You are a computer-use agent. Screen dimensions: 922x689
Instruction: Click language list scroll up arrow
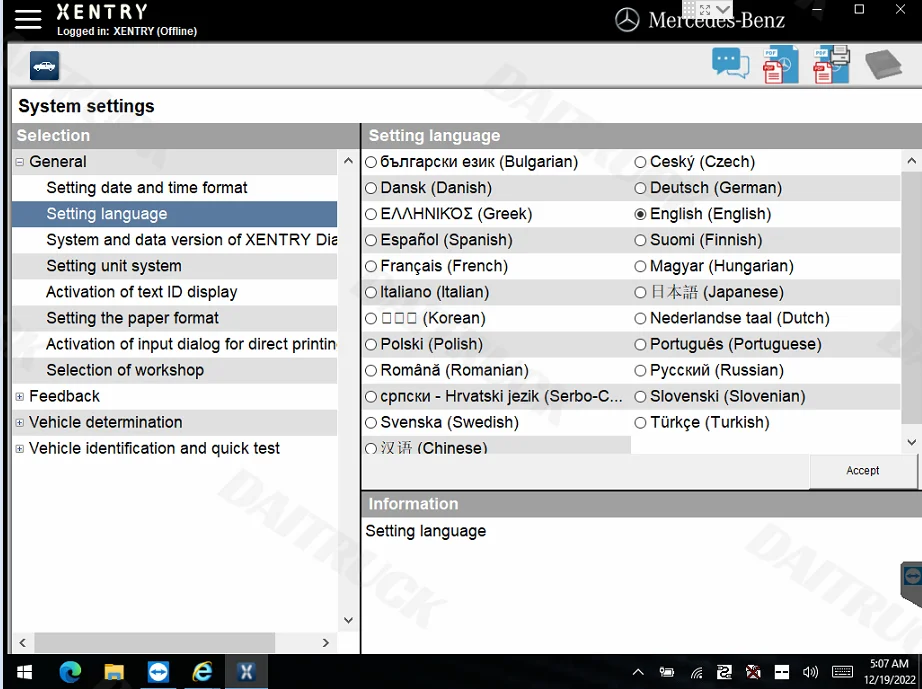click(x=911, y=160)
